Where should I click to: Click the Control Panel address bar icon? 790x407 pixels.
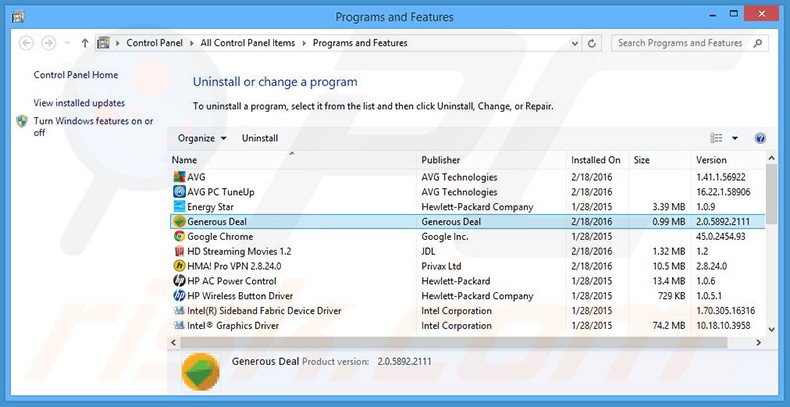(103, 43)
